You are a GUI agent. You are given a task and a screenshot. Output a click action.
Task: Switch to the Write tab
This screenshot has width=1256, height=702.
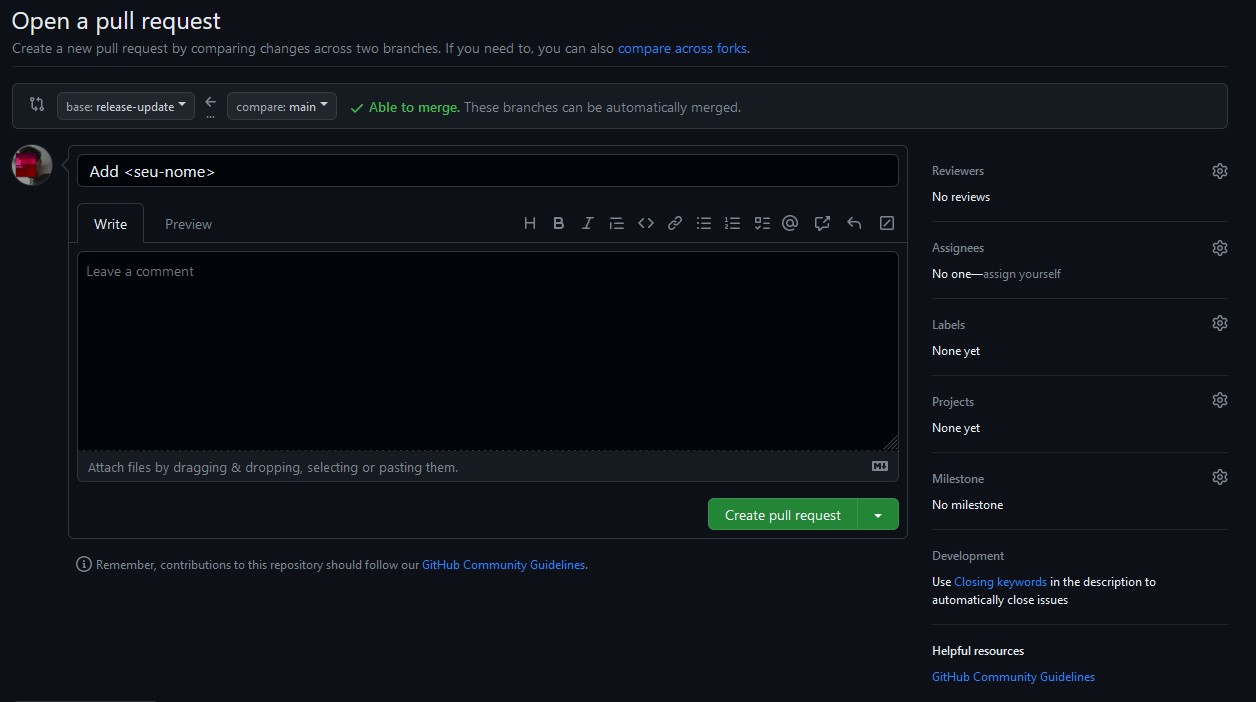(x=110, y=224)
